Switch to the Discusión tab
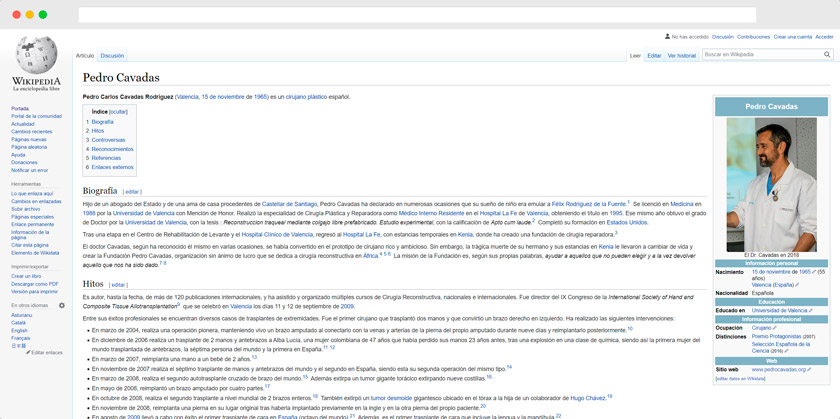Image resolution: width=840 pixels, height=419 pixels. (112, 56)
